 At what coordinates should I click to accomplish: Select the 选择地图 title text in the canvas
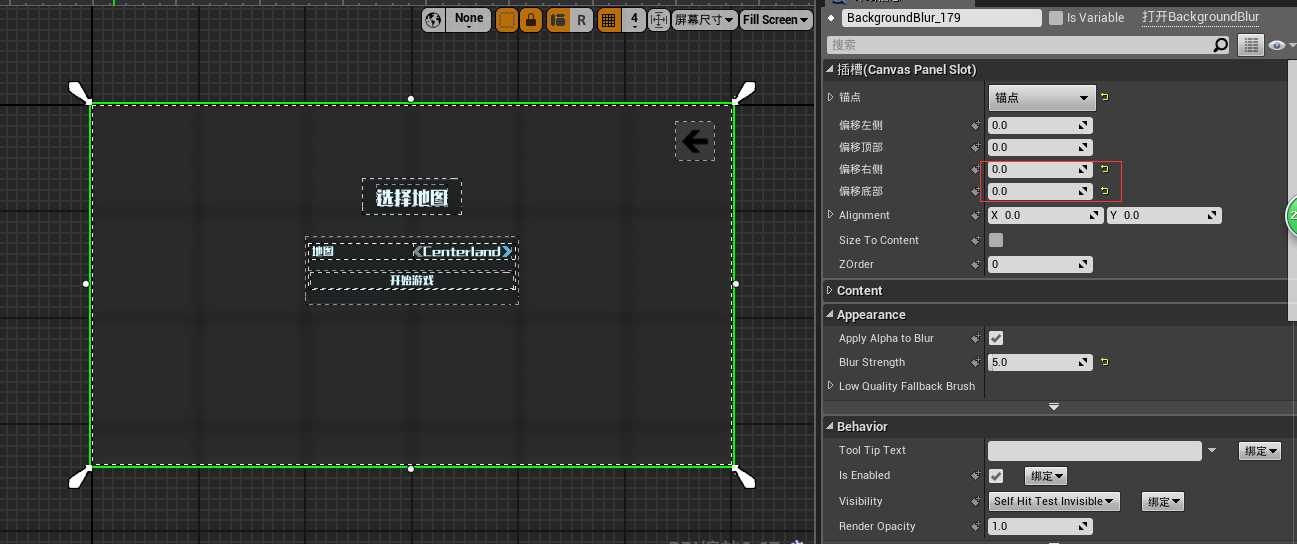point(412,197)
